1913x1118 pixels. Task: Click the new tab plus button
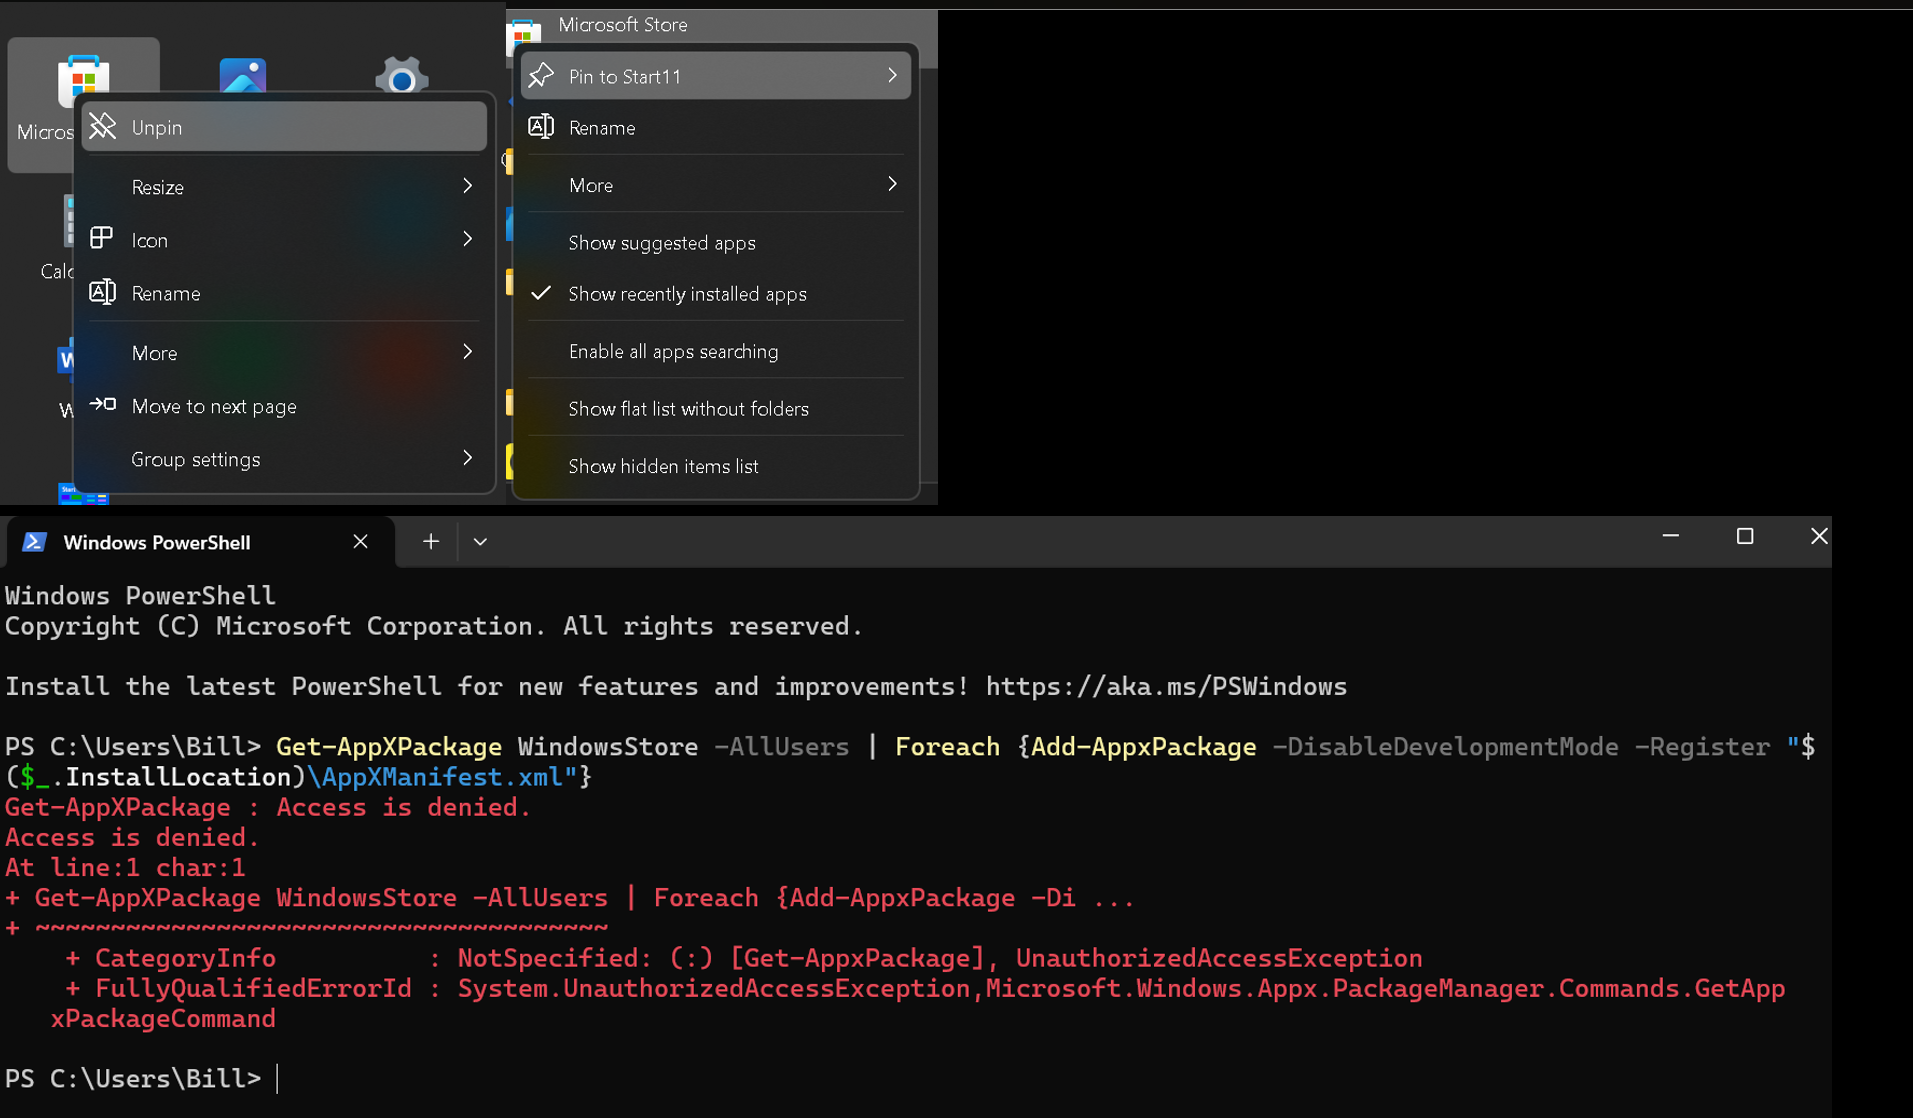(430, 541)
